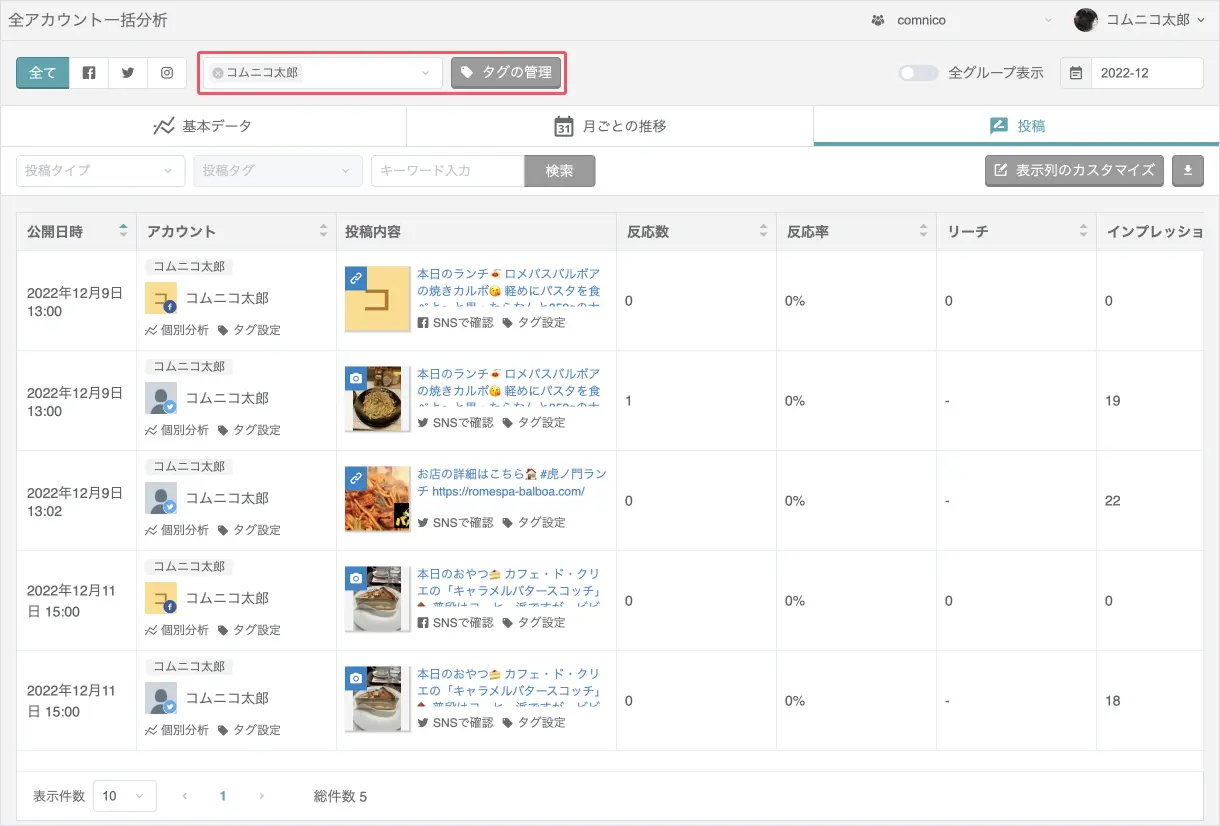Focus the キーワード入力 field

click(448, 171)
